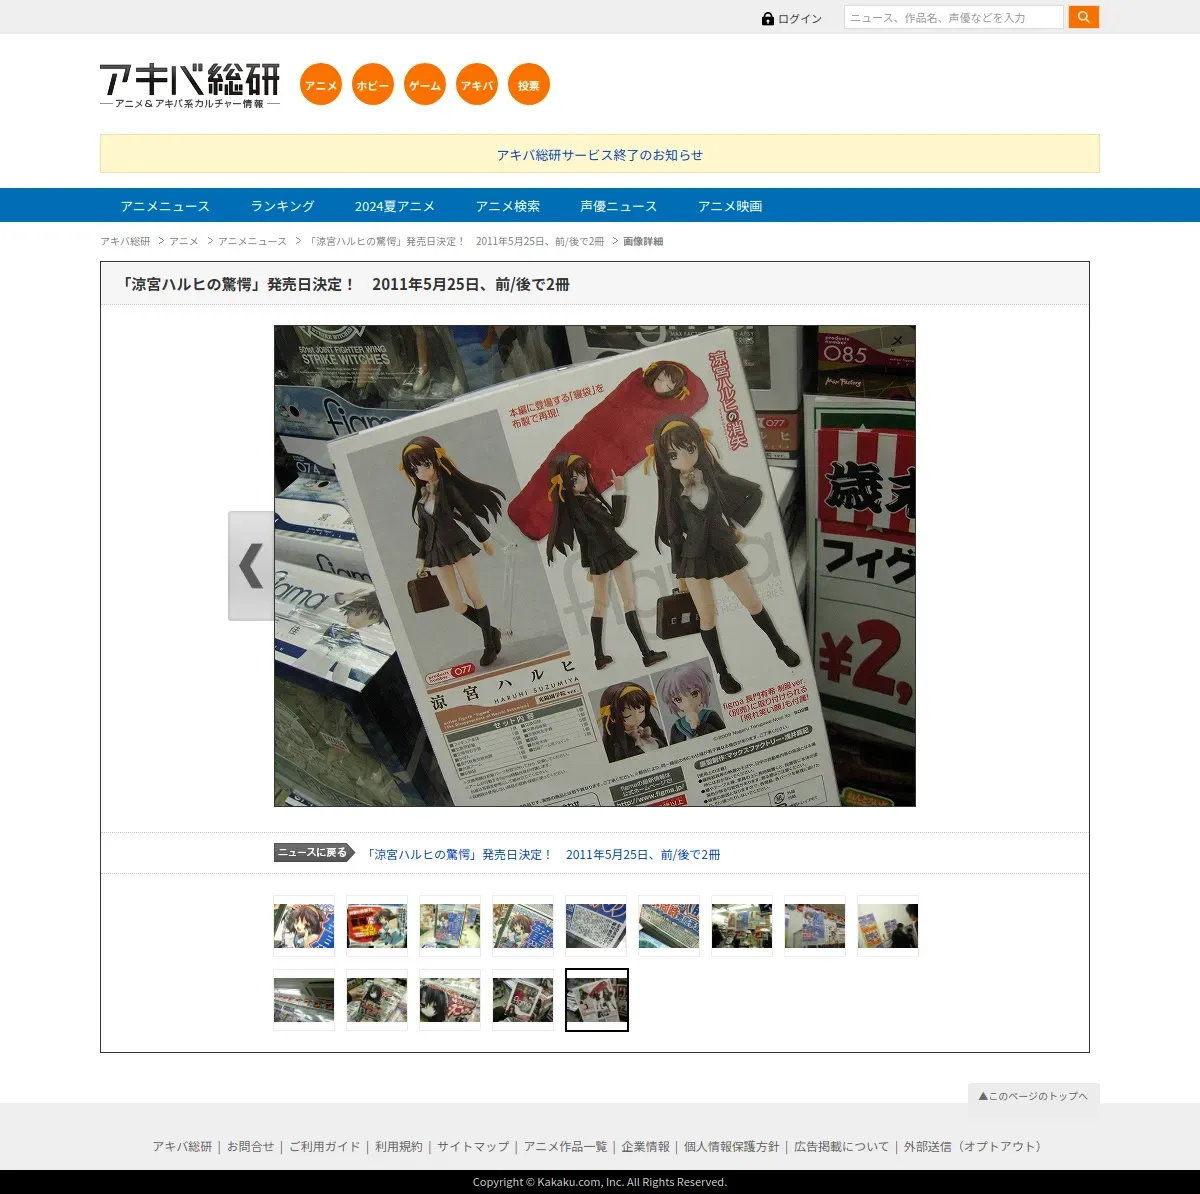1200x1194 pixels.
Task: Open the お問合せ footer link
Action: click(250, 1147)
